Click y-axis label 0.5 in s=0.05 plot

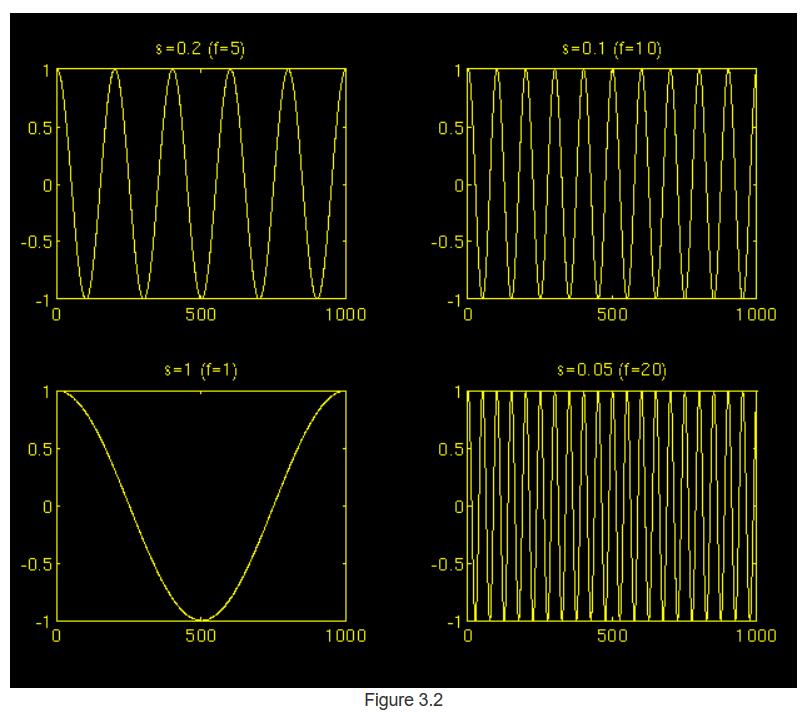[x=451, y=449]
